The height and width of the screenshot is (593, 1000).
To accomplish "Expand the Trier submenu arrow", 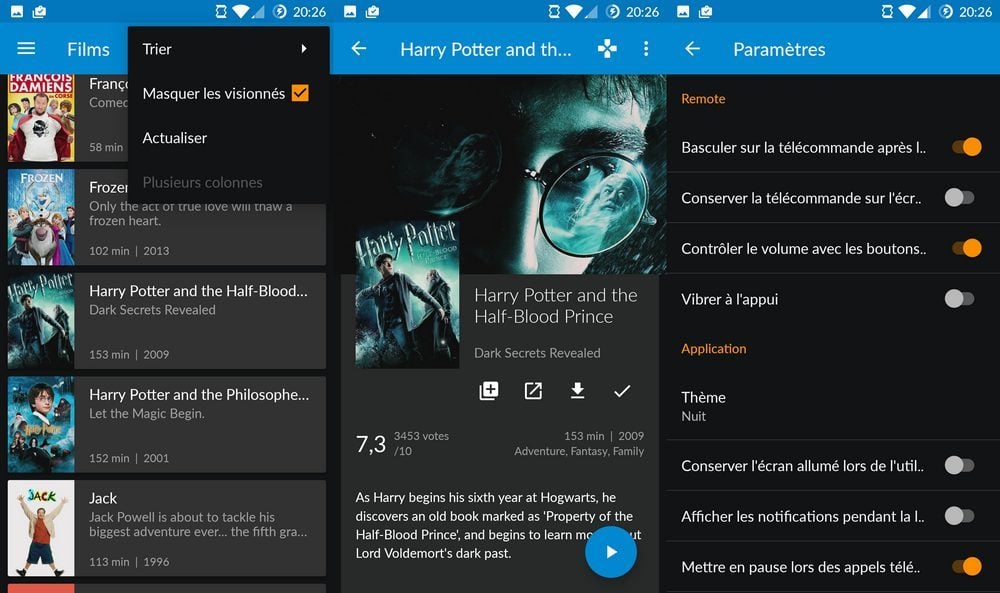I will [304, 48].
